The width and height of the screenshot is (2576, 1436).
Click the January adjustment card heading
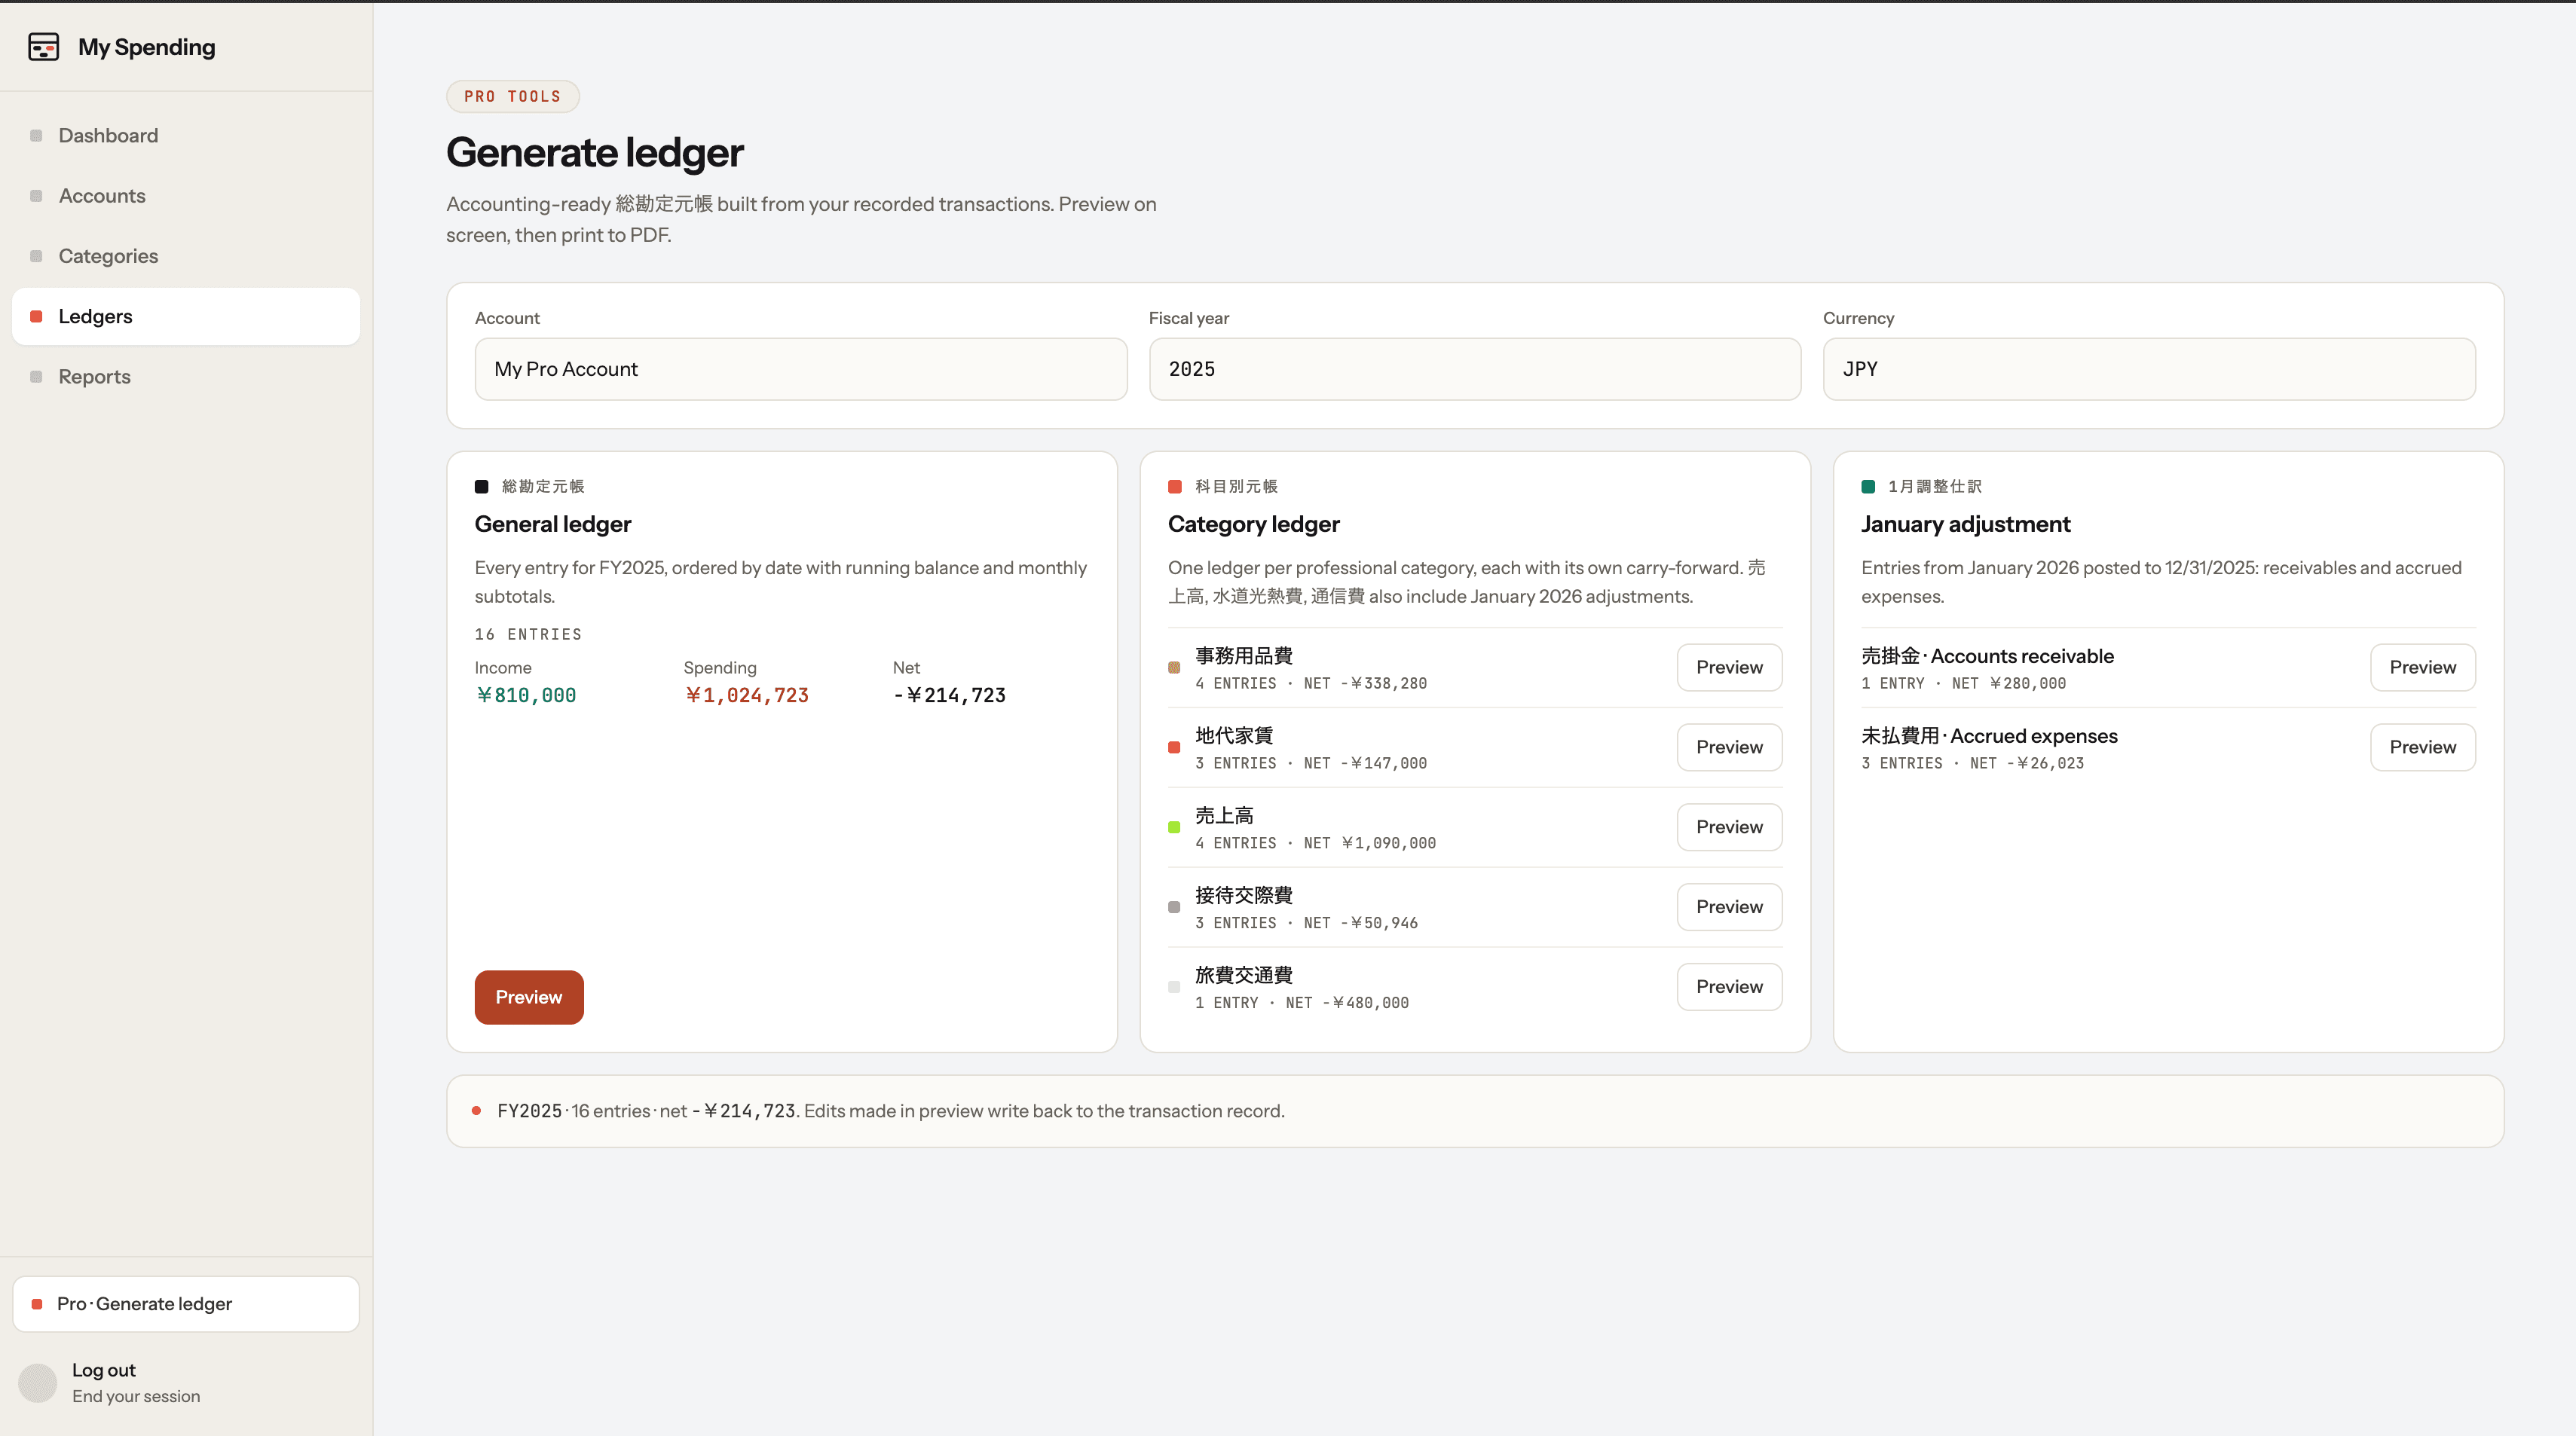1965,524
